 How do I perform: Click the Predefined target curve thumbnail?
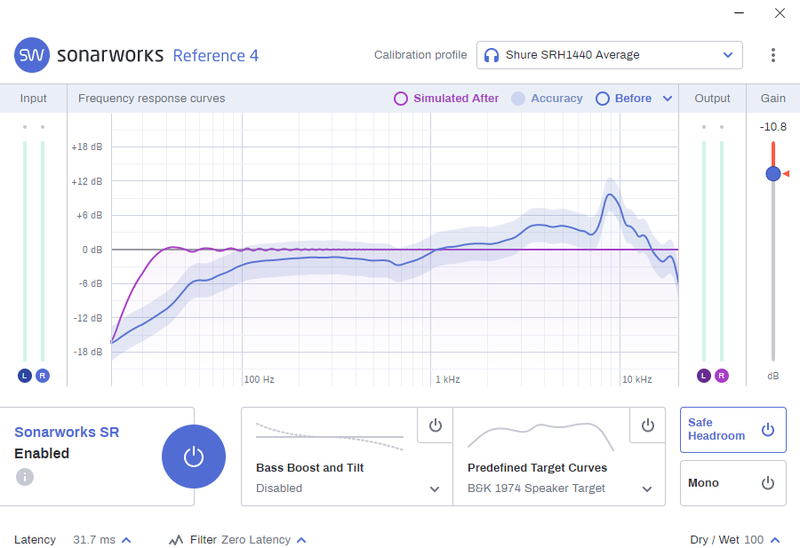pyautogui.click(x=540, y=437)
